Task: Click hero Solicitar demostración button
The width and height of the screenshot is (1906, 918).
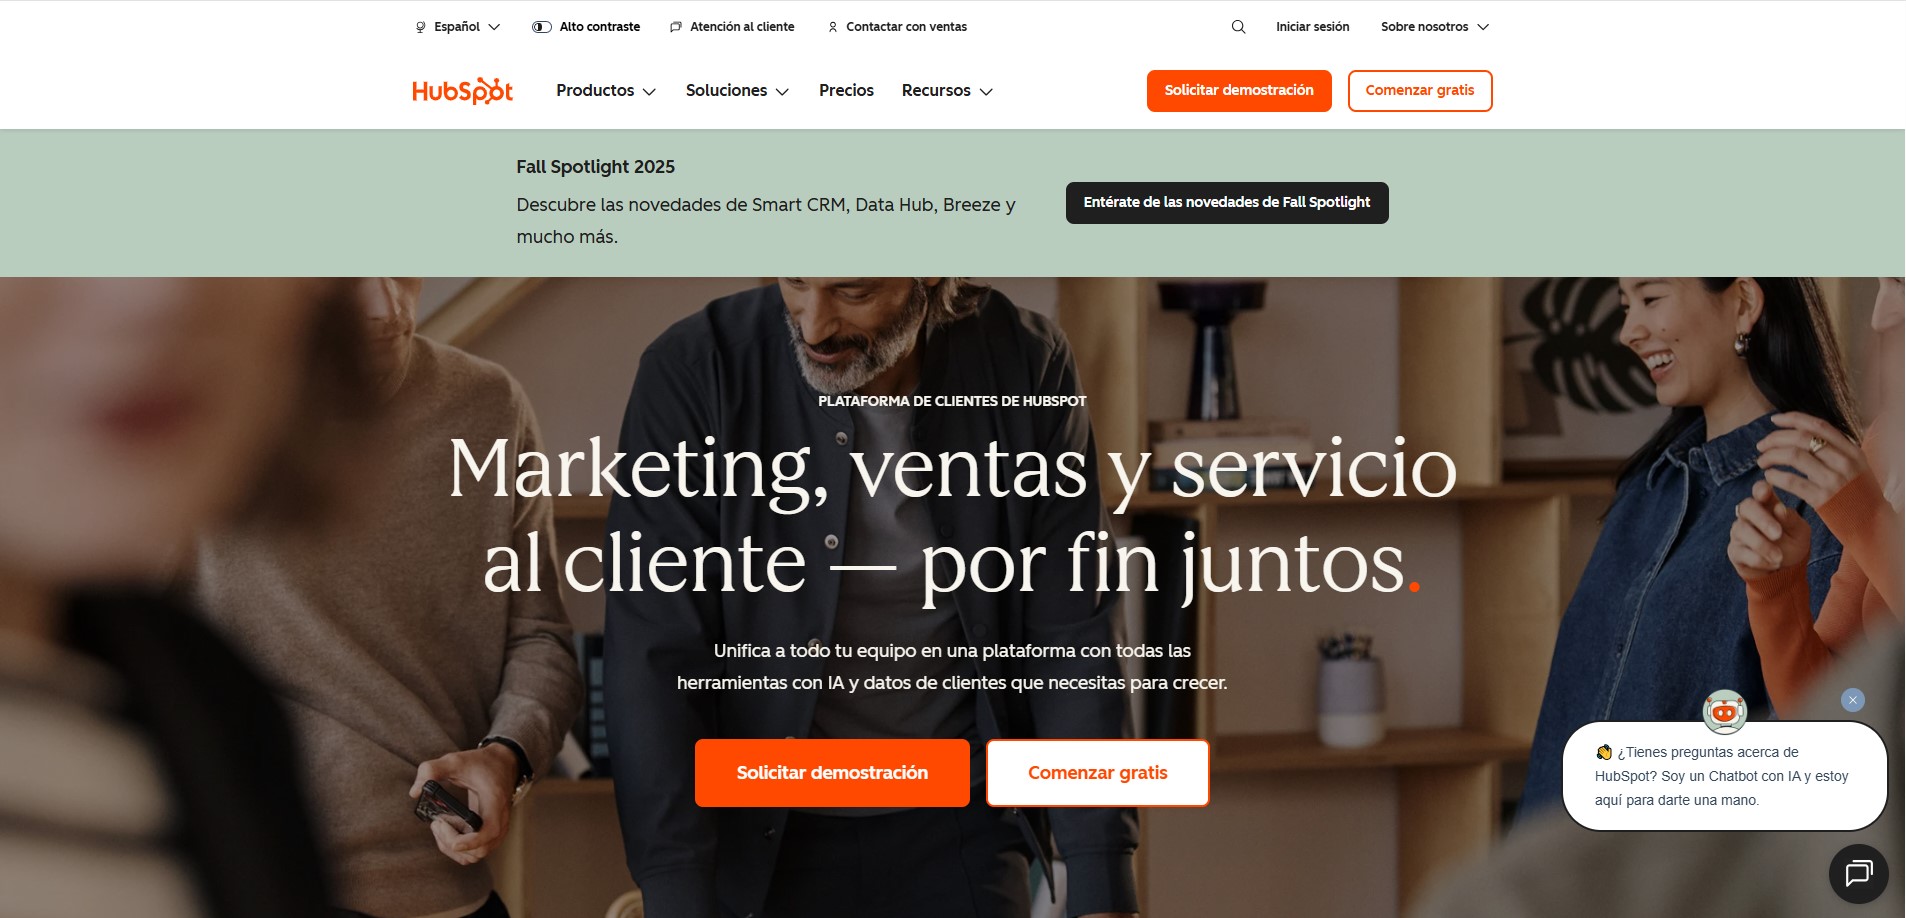Action: coord(832,773)
